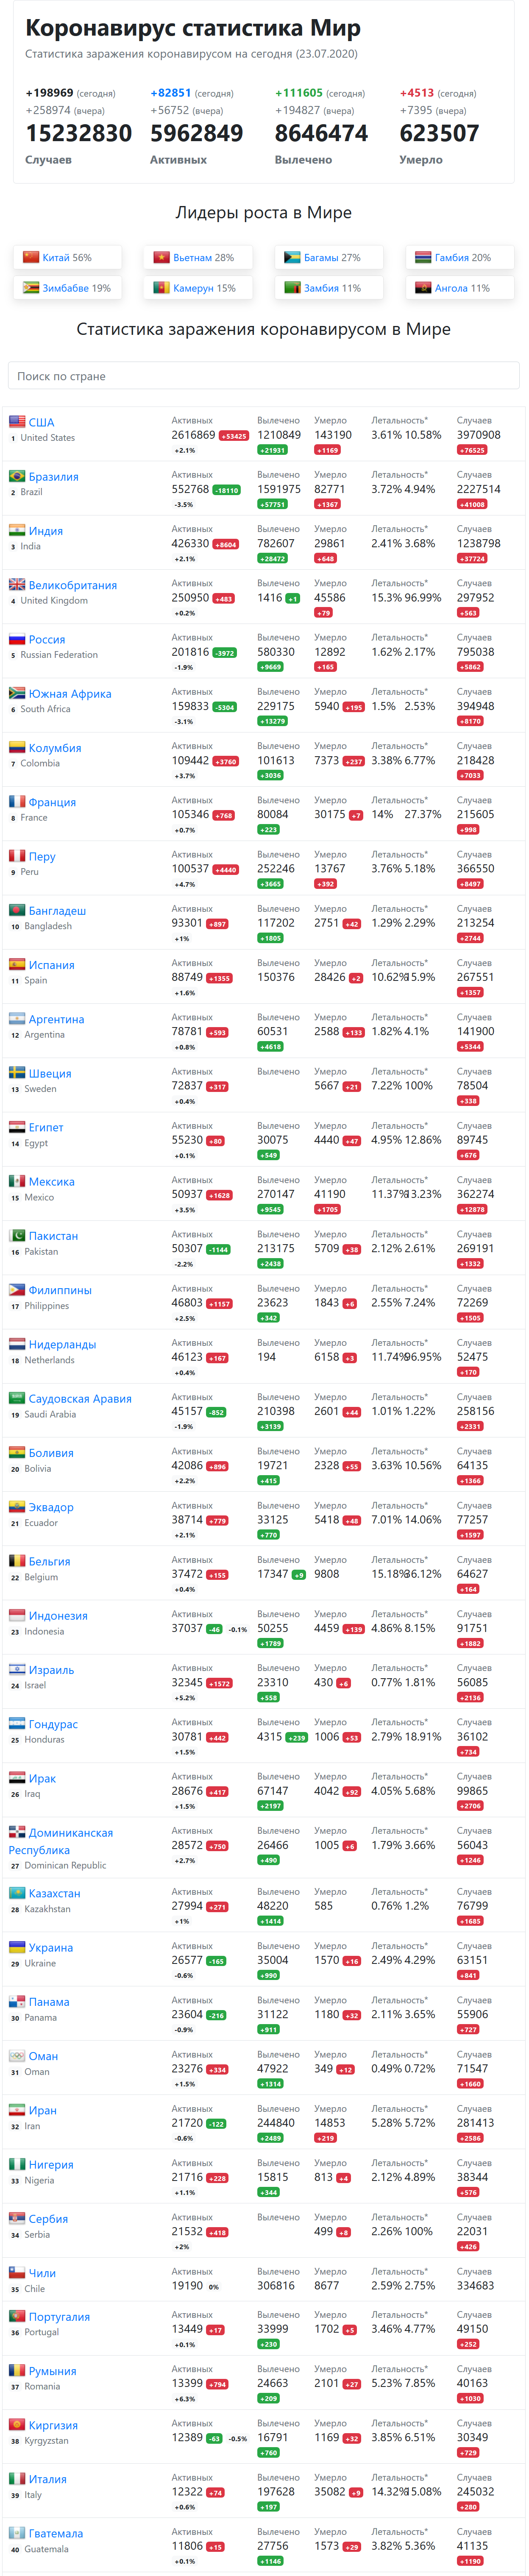Focus the country search field
This screenshot has height=2576, width=529.
tap(264, 376)
